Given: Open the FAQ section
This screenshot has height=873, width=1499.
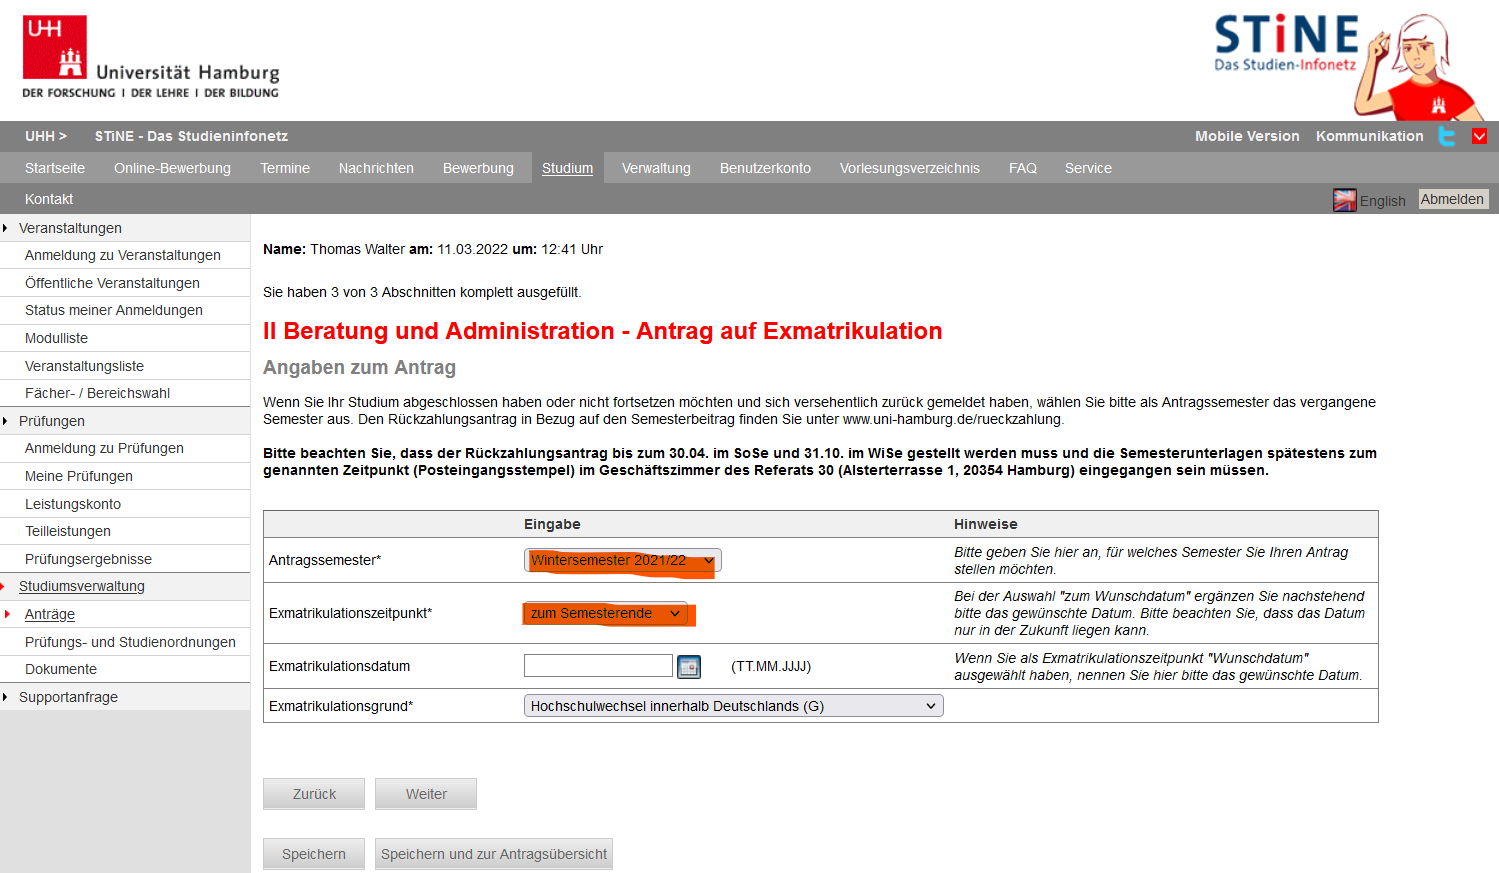Looking at the screenshot, I should (x=1023, y=168).
